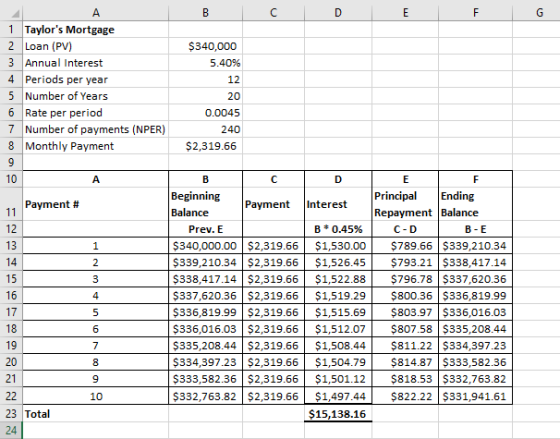The image size is (560, 439).
Task: Click the 'Beginning Balance' table header
Action: [205, 204]
